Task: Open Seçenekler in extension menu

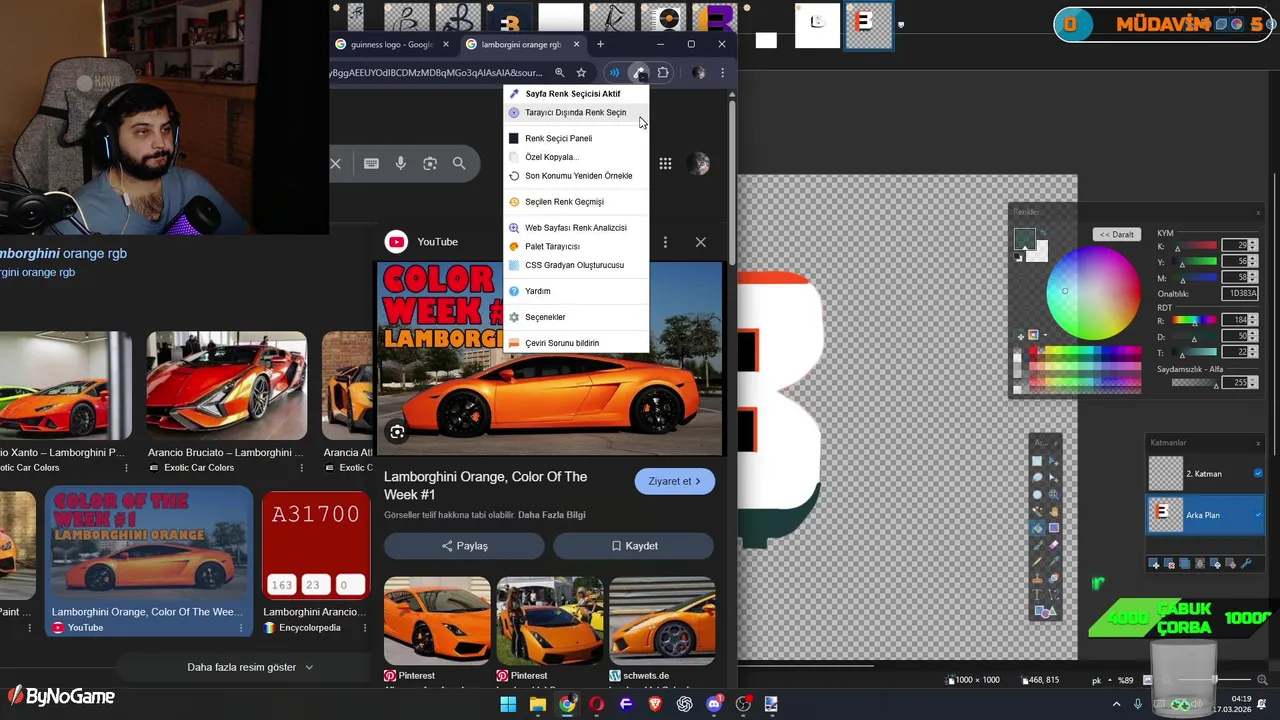Action: point(576,317)
